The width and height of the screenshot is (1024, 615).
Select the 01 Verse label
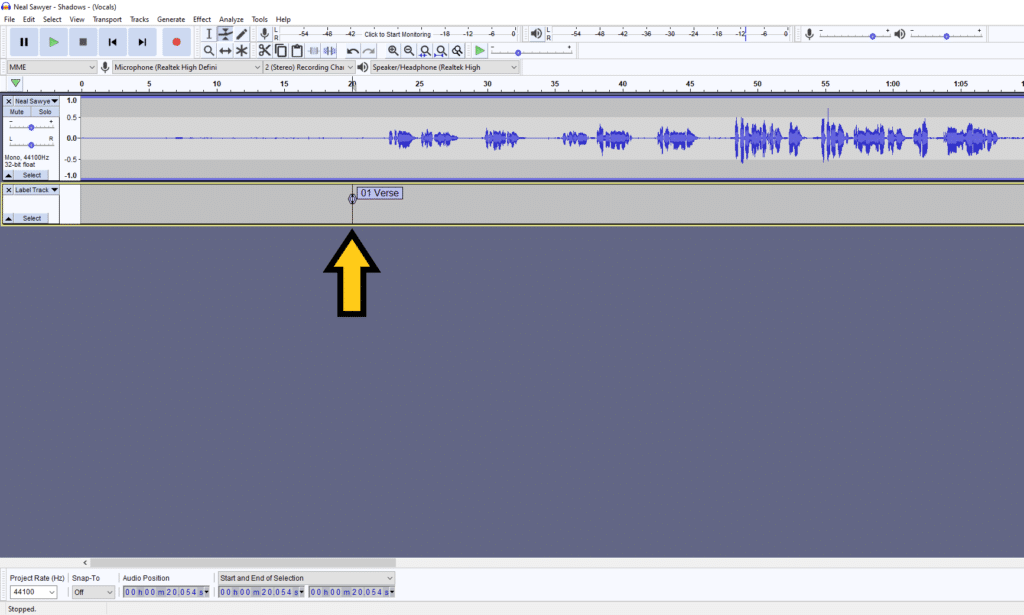(x=379, y=192)
